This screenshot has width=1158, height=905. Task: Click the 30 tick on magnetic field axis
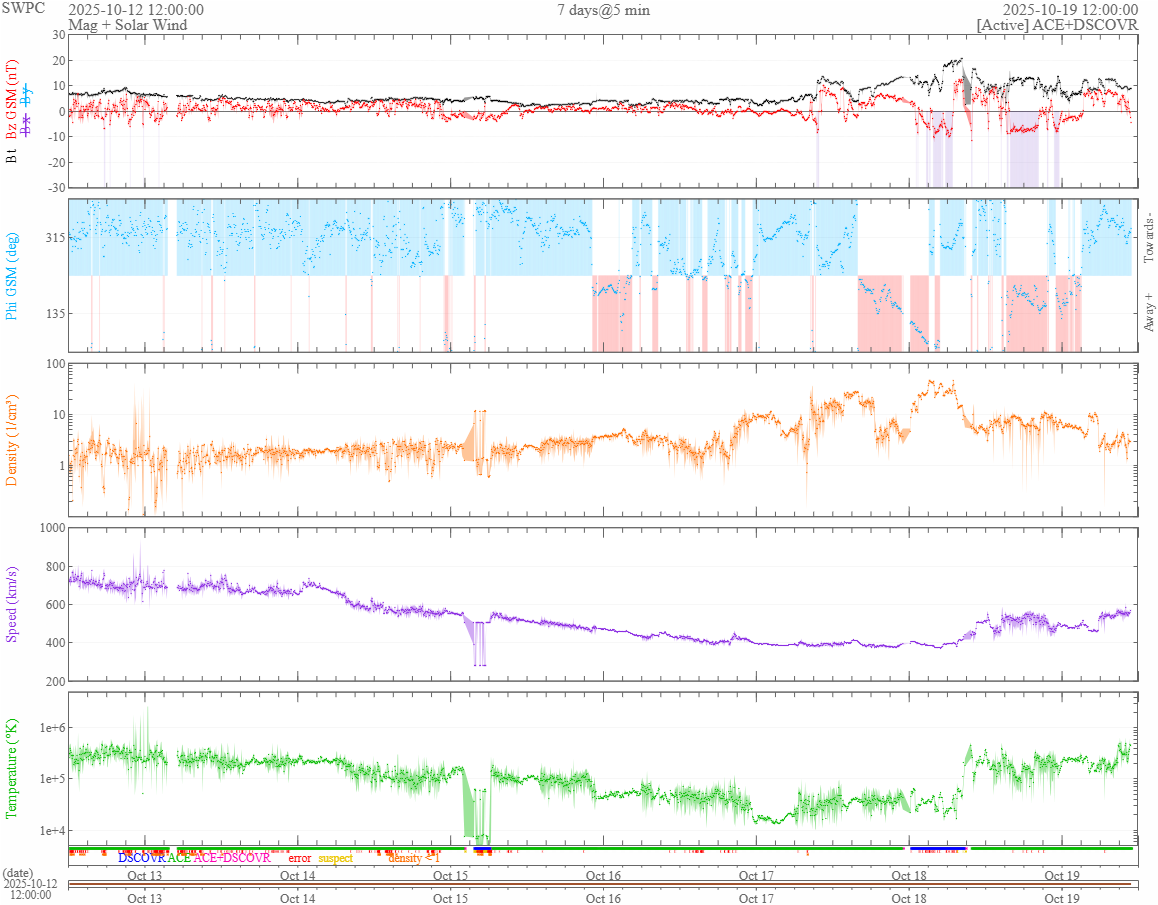[x=59, y=35]
